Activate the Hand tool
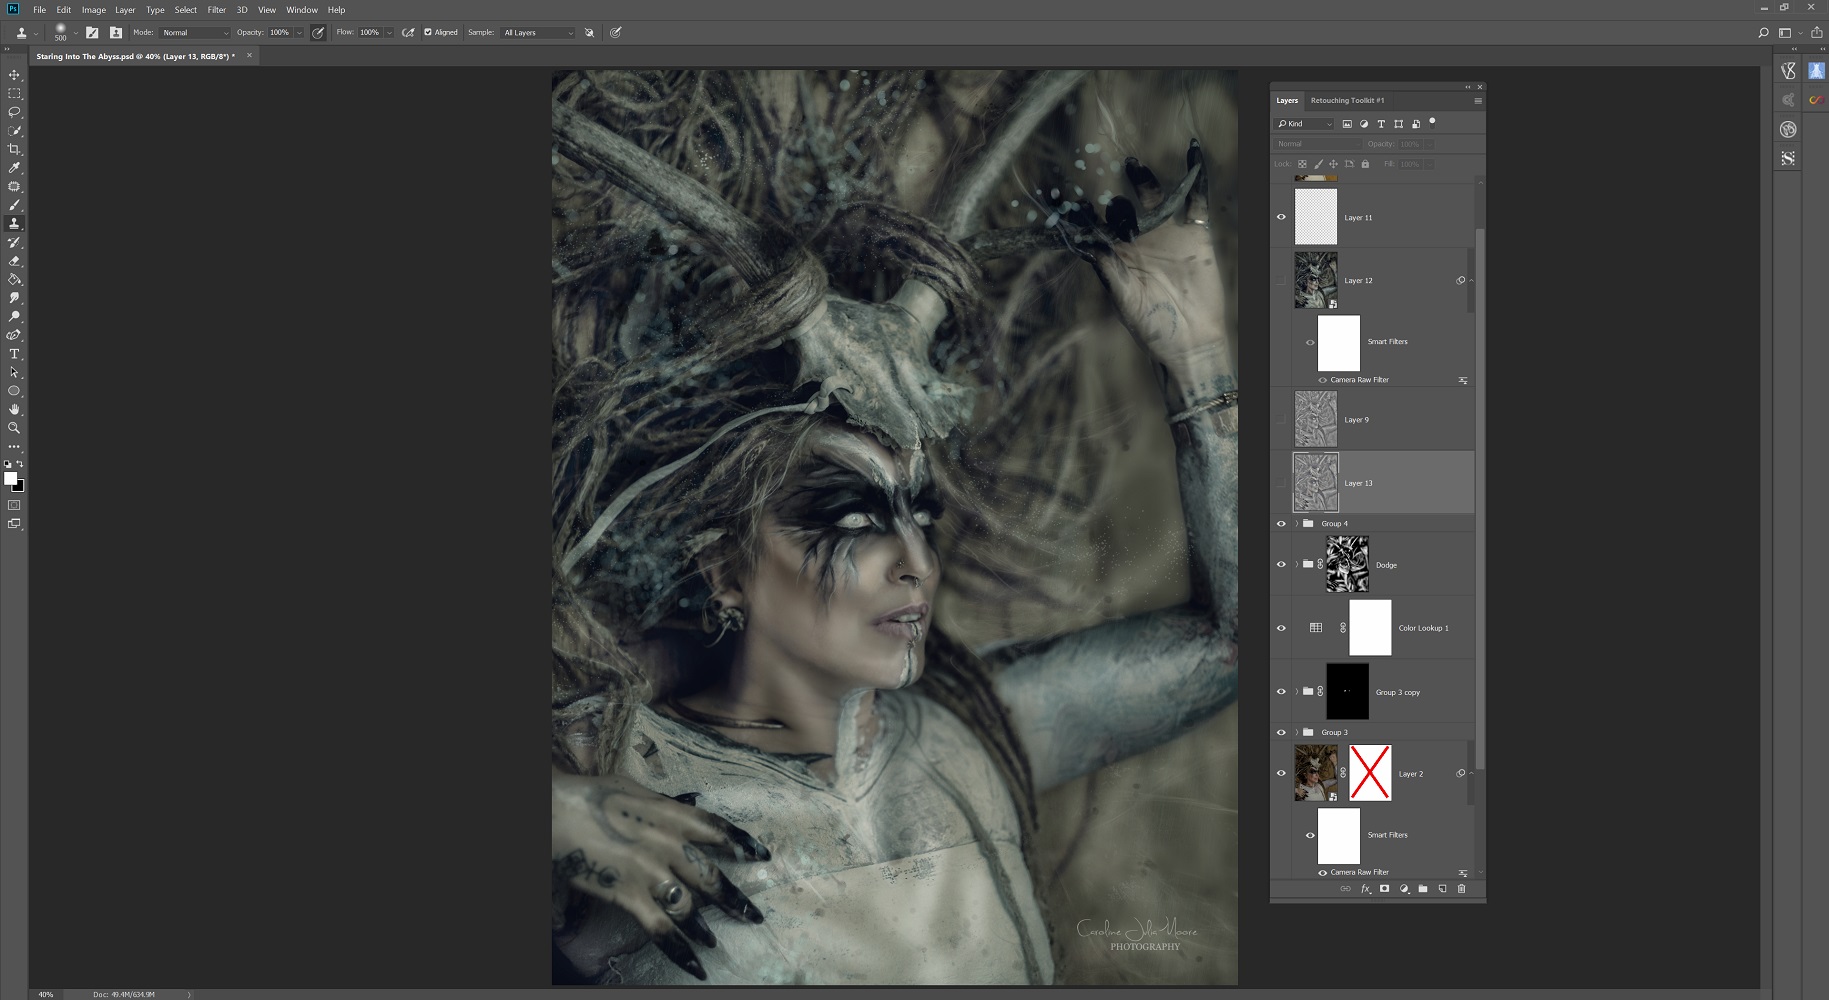This screenshot has width=1829, height=1000. coord(14,409)
